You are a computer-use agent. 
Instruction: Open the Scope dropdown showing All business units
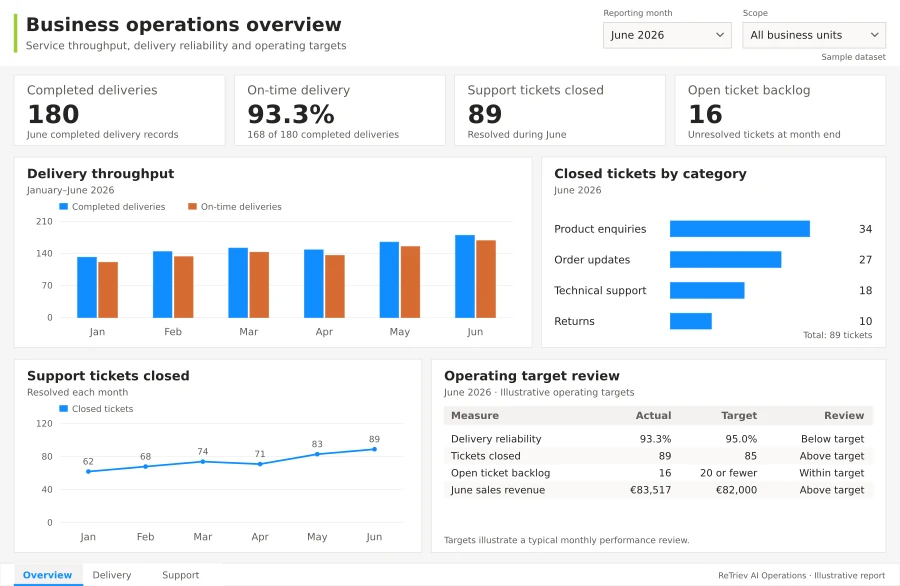814,35
